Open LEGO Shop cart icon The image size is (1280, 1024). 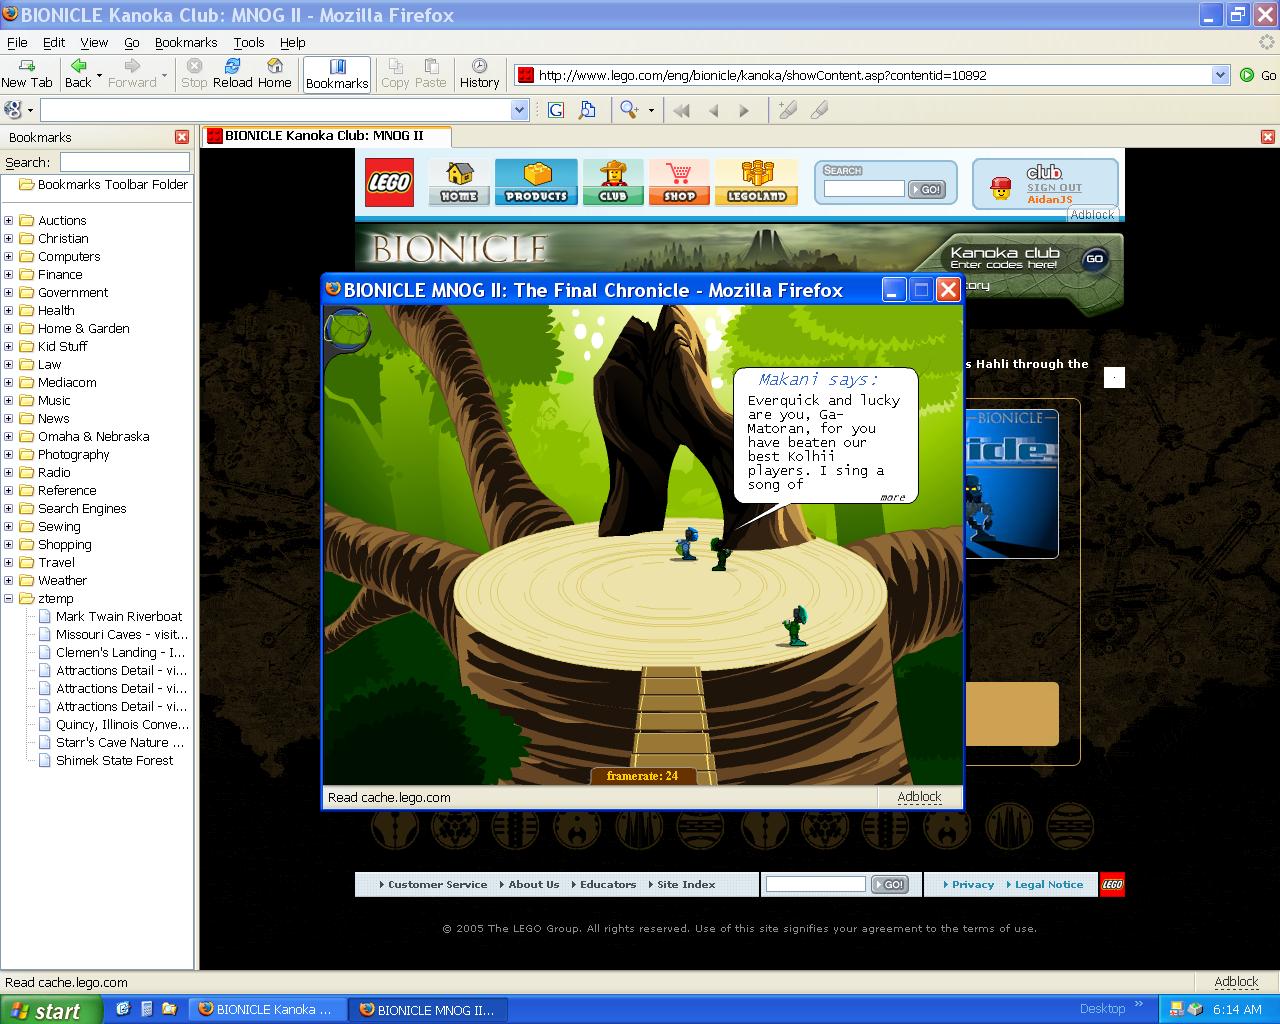[679, 182]
